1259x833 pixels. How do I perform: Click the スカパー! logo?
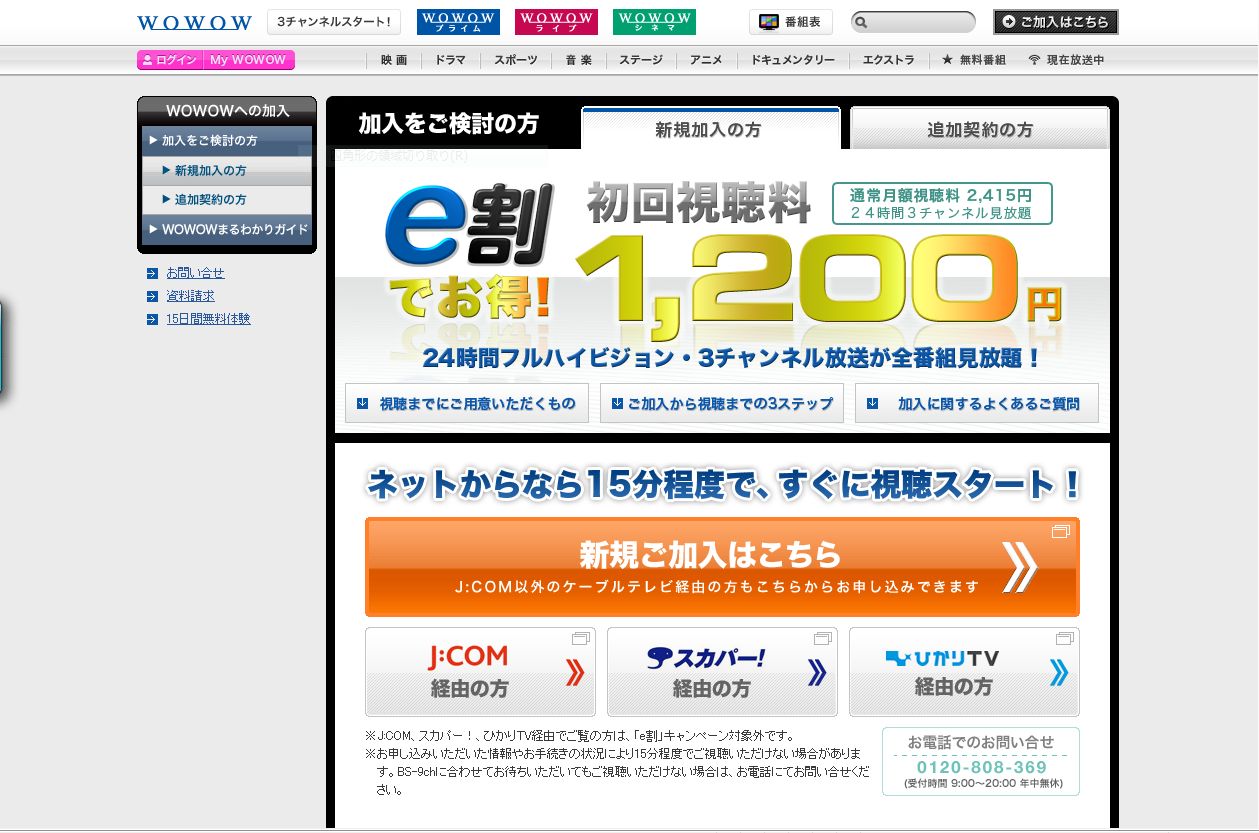(706, 657)
